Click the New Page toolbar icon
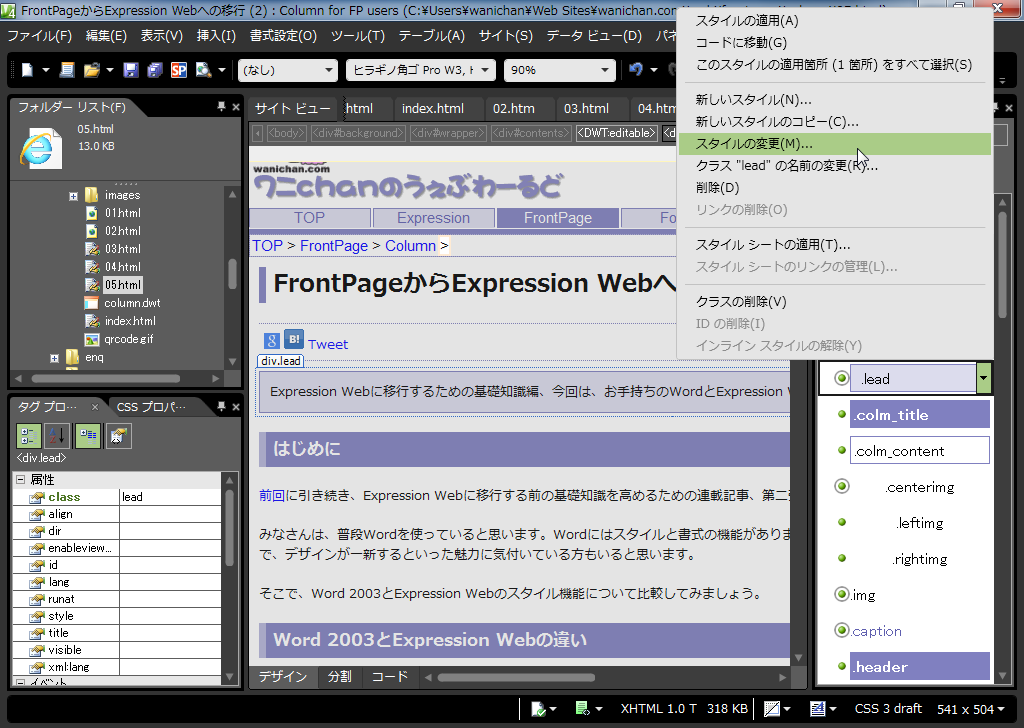1024x728 pixels. [27, 70]
